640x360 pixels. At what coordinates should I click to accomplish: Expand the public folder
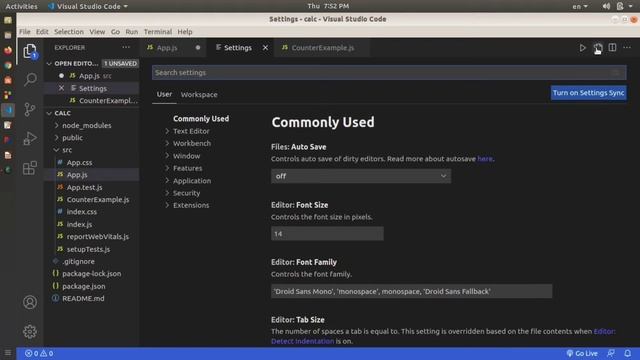point(72,138)
